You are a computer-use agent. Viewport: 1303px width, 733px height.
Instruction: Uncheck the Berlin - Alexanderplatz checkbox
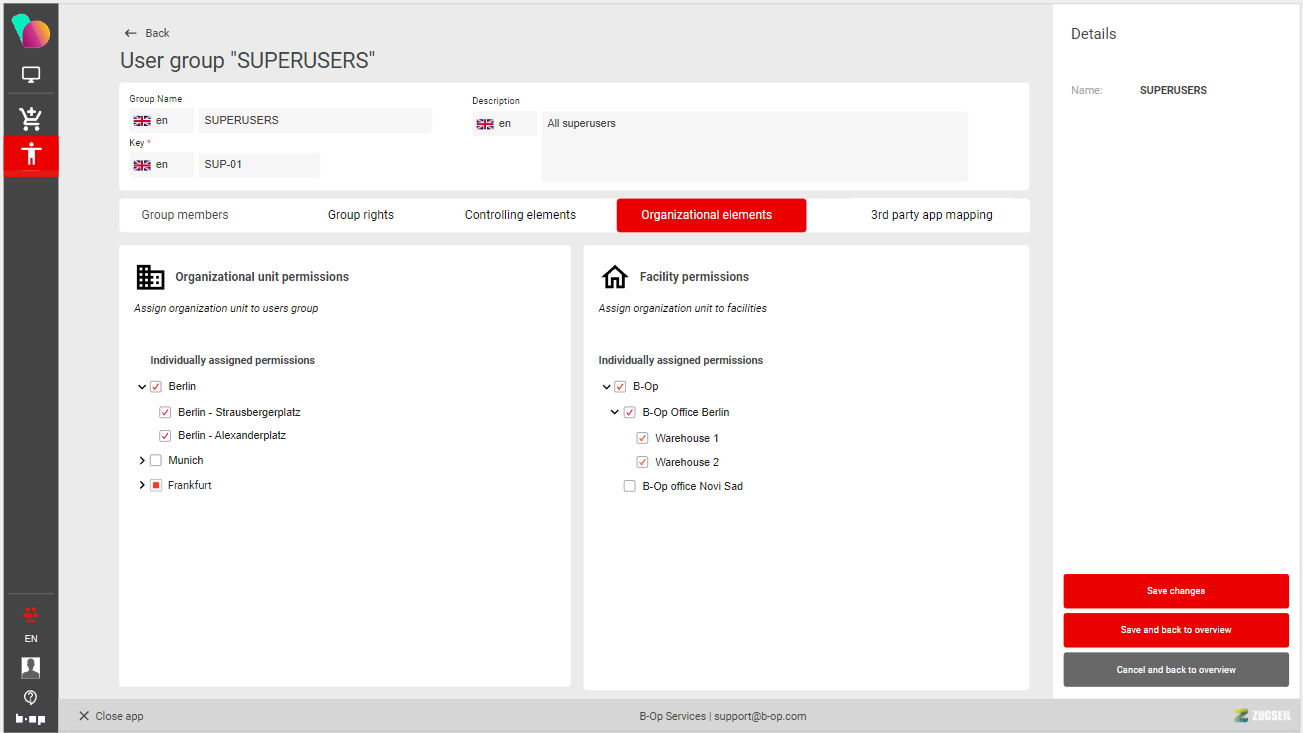165,436
